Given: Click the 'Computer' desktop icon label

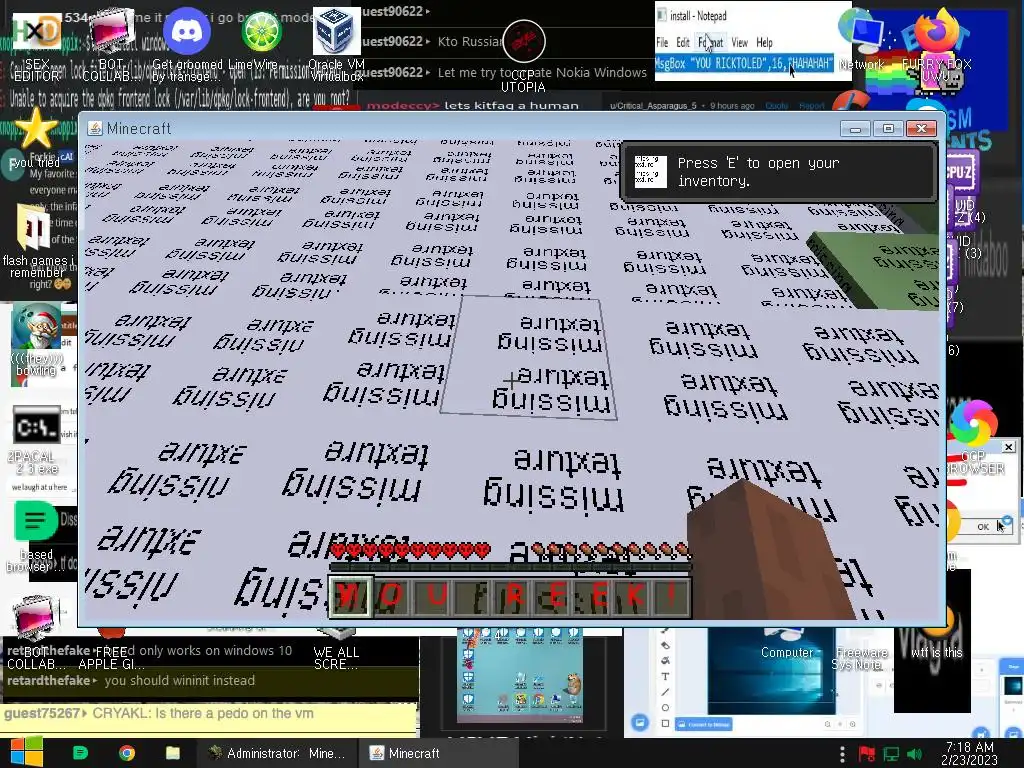Looking at the screenshot, I should pyautogui.click(x=786, y=652).
